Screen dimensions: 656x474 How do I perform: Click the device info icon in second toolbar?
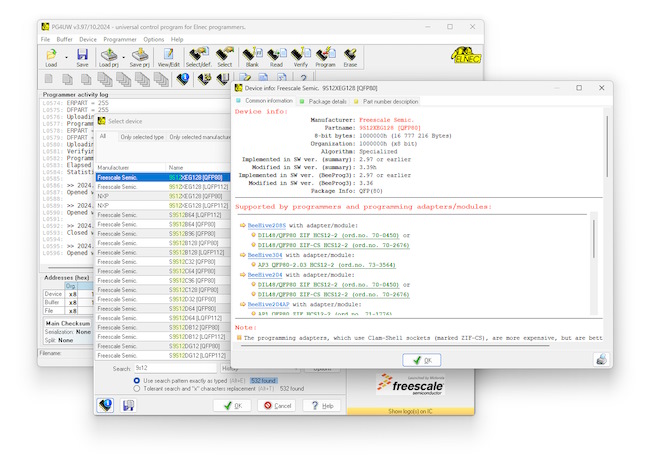pyautogui.click(x=183, y=78)
